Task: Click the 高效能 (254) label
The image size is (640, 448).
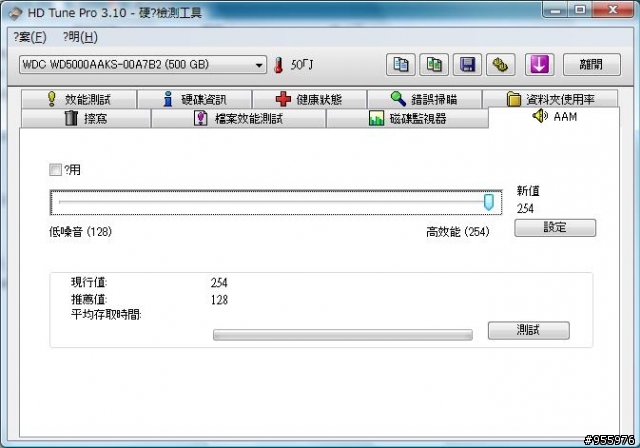Action: click(458, 232)
